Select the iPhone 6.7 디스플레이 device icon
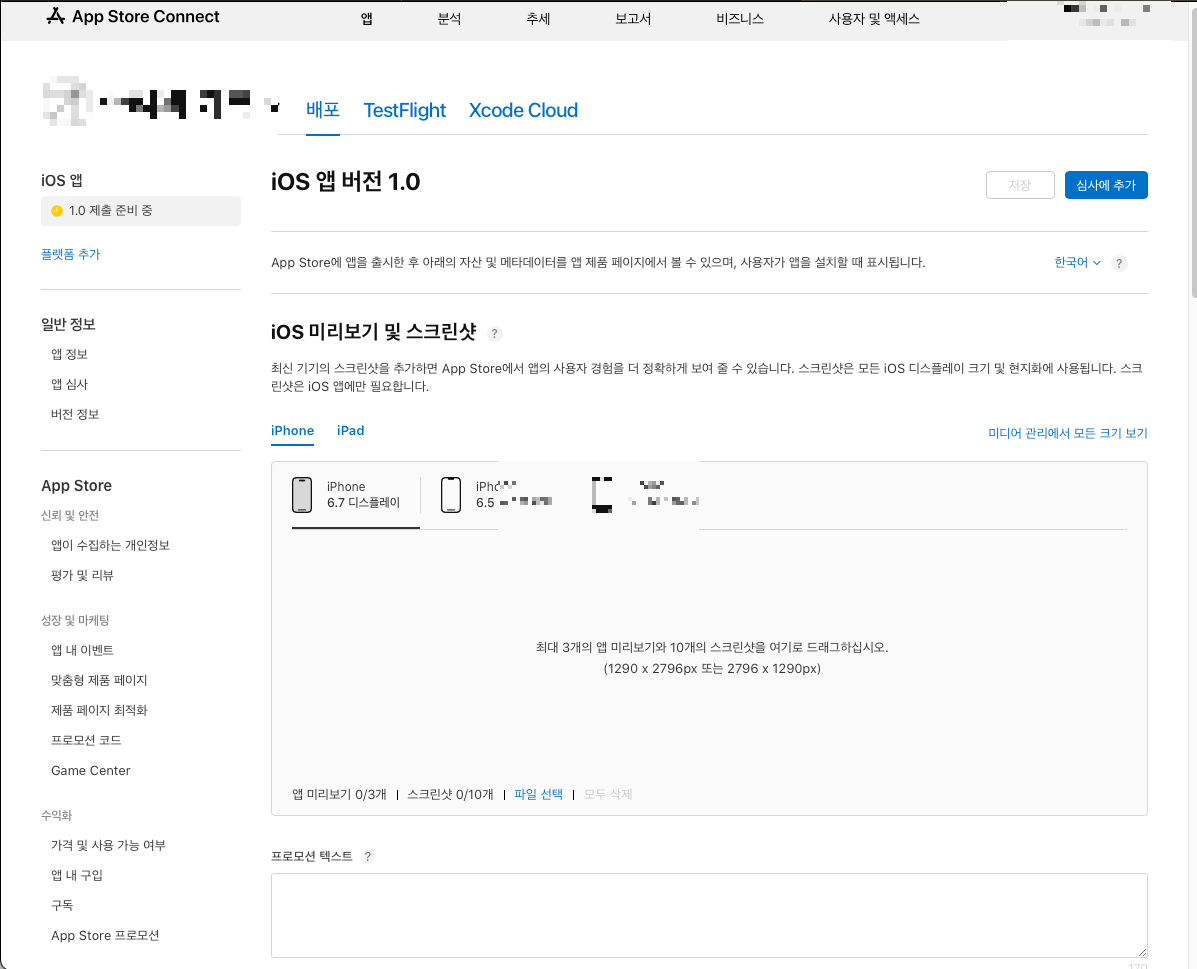This screenshot has width=1197, height=969. (x=302, y=495)
